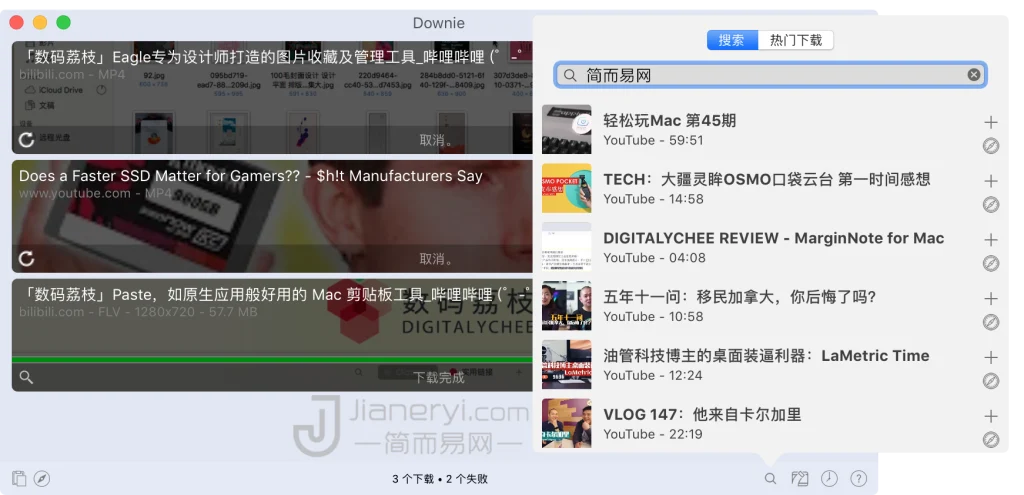Click compass icon for 'VLOG 147' result

(991, 439)
